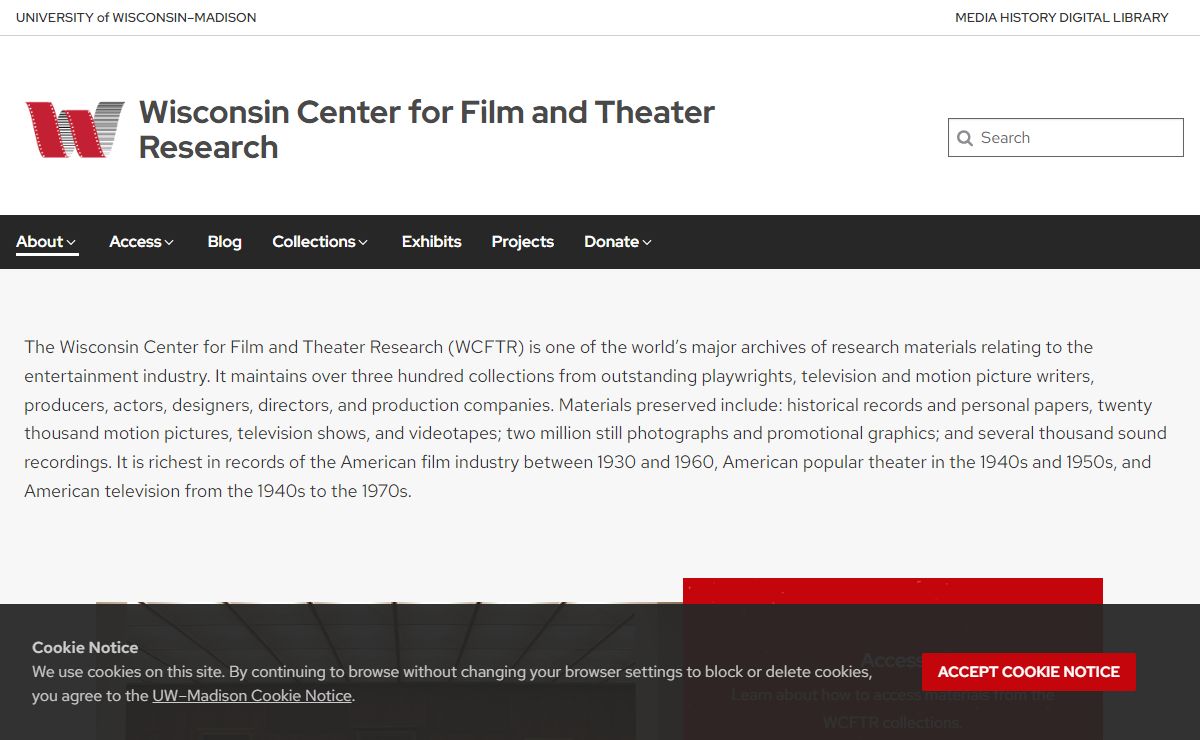
Task: Click the 'Cookie Notice' heading text
Action: click(85, 647)
